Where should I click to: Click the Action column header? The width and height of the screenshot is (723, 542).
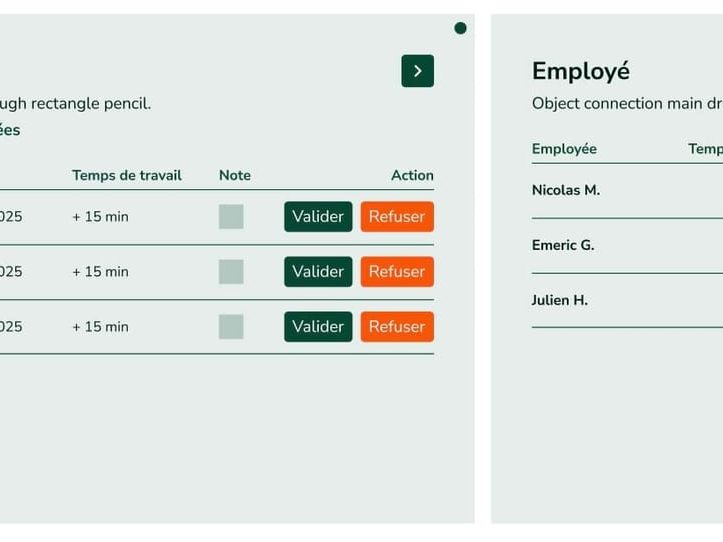click(x=412, y=176)
